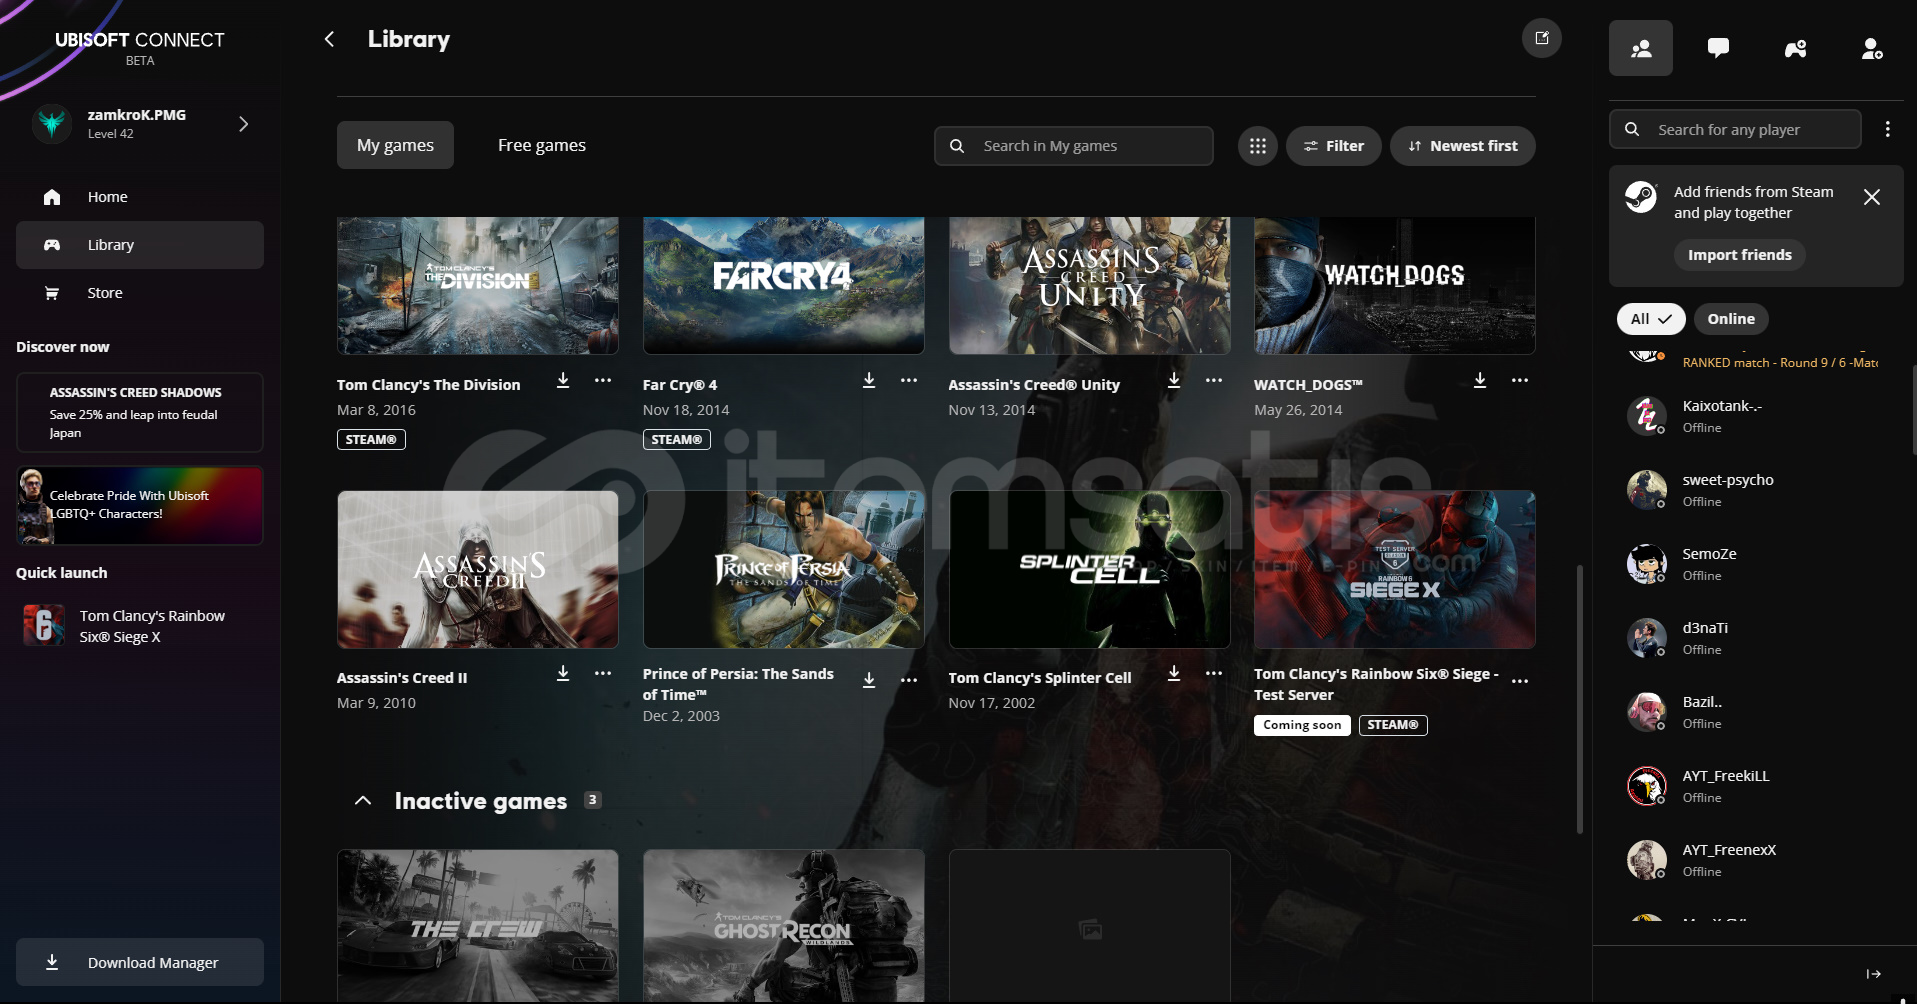This screenshot has width=1917, height=1004.
Task: Open the chat messages icon
Action: point(1718,48)
